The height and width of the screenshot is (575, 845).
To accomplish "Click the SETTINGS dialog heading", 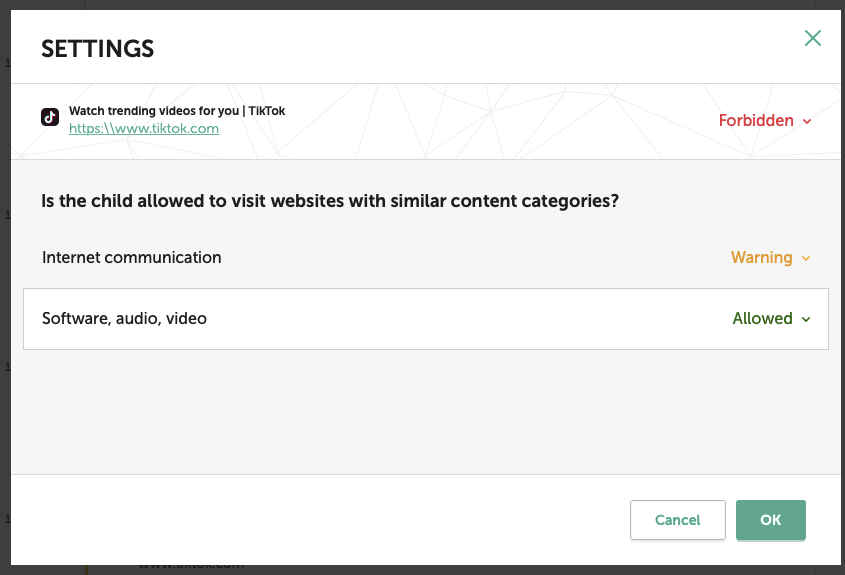I will pyautogui.click(x=98, y=48).
